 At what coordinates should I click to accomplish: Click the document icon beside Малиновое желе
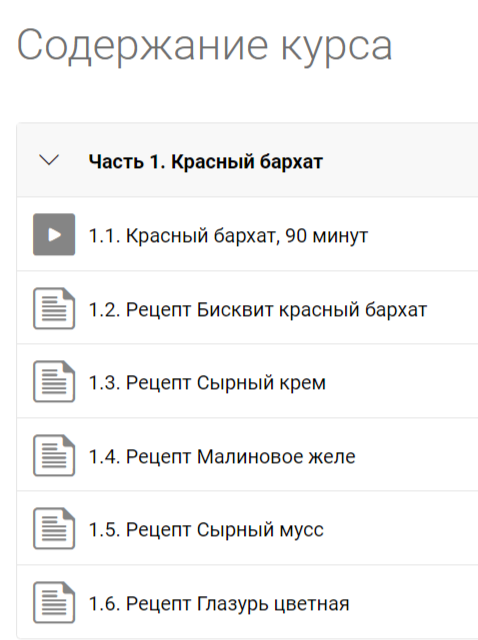point(54,456)
